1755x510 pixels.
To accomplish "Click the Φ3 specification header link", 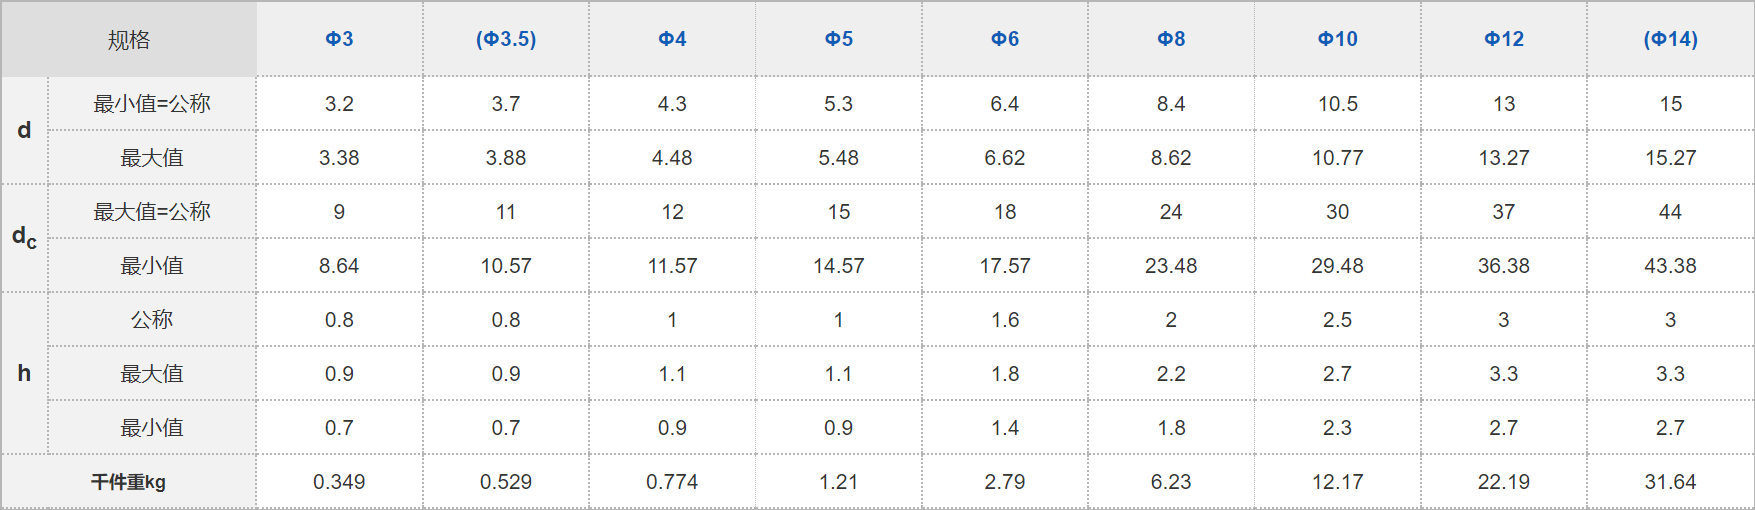I will [339, 39].
